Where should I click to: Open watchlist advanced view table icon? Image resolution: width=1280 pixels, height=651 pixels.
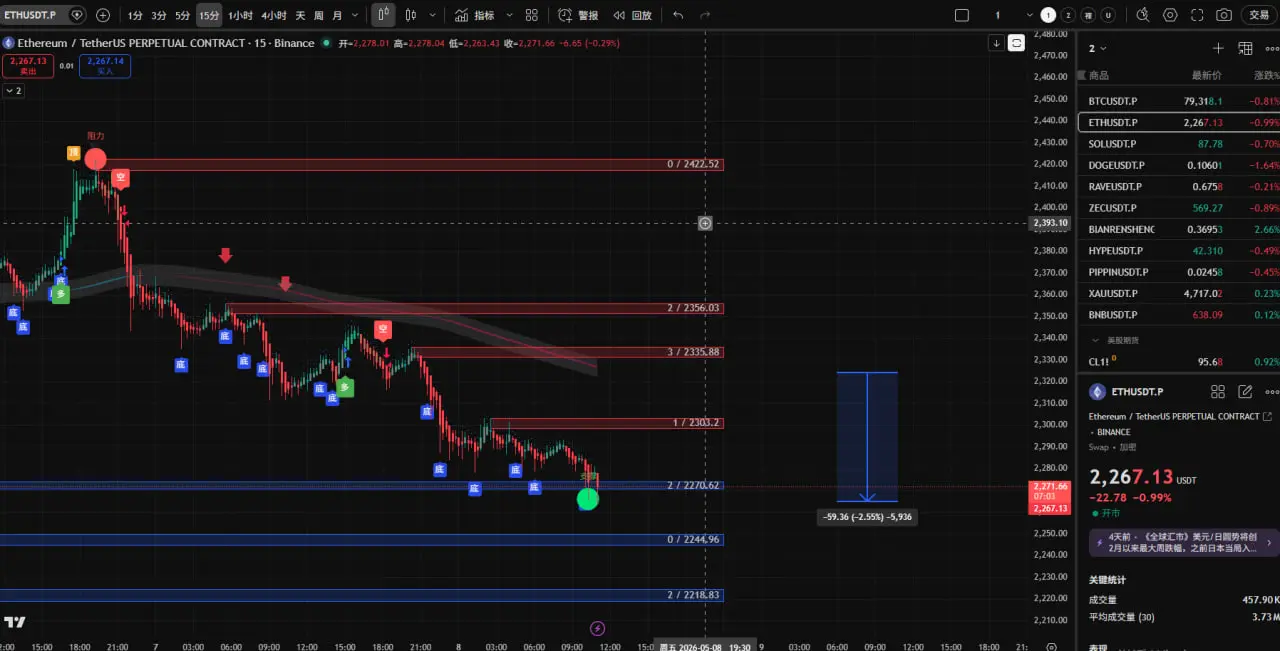1245,48
